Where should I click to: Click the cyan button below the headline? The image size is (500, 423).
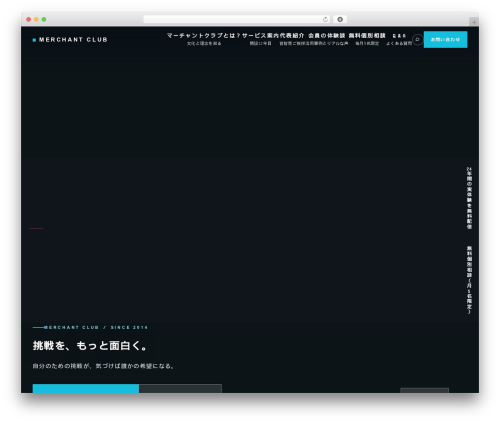tap(86, 389)
